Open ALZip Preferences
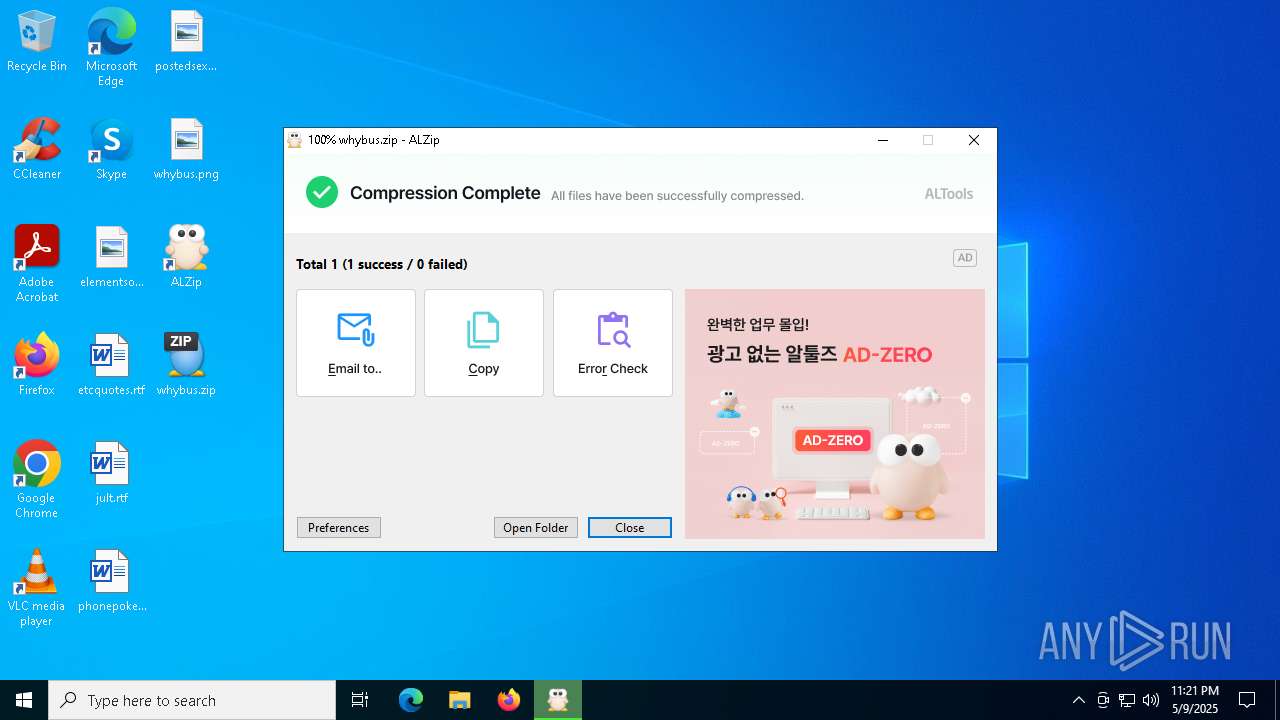Viewport: 1280px width, 720px height. click(339, 528)
